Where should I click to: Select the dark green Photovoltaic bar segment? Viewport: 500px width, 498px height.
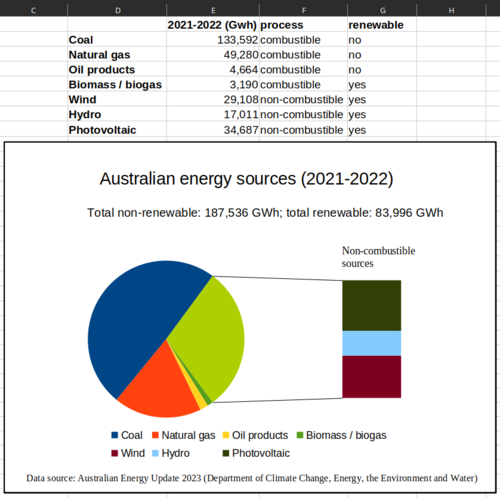372,305
